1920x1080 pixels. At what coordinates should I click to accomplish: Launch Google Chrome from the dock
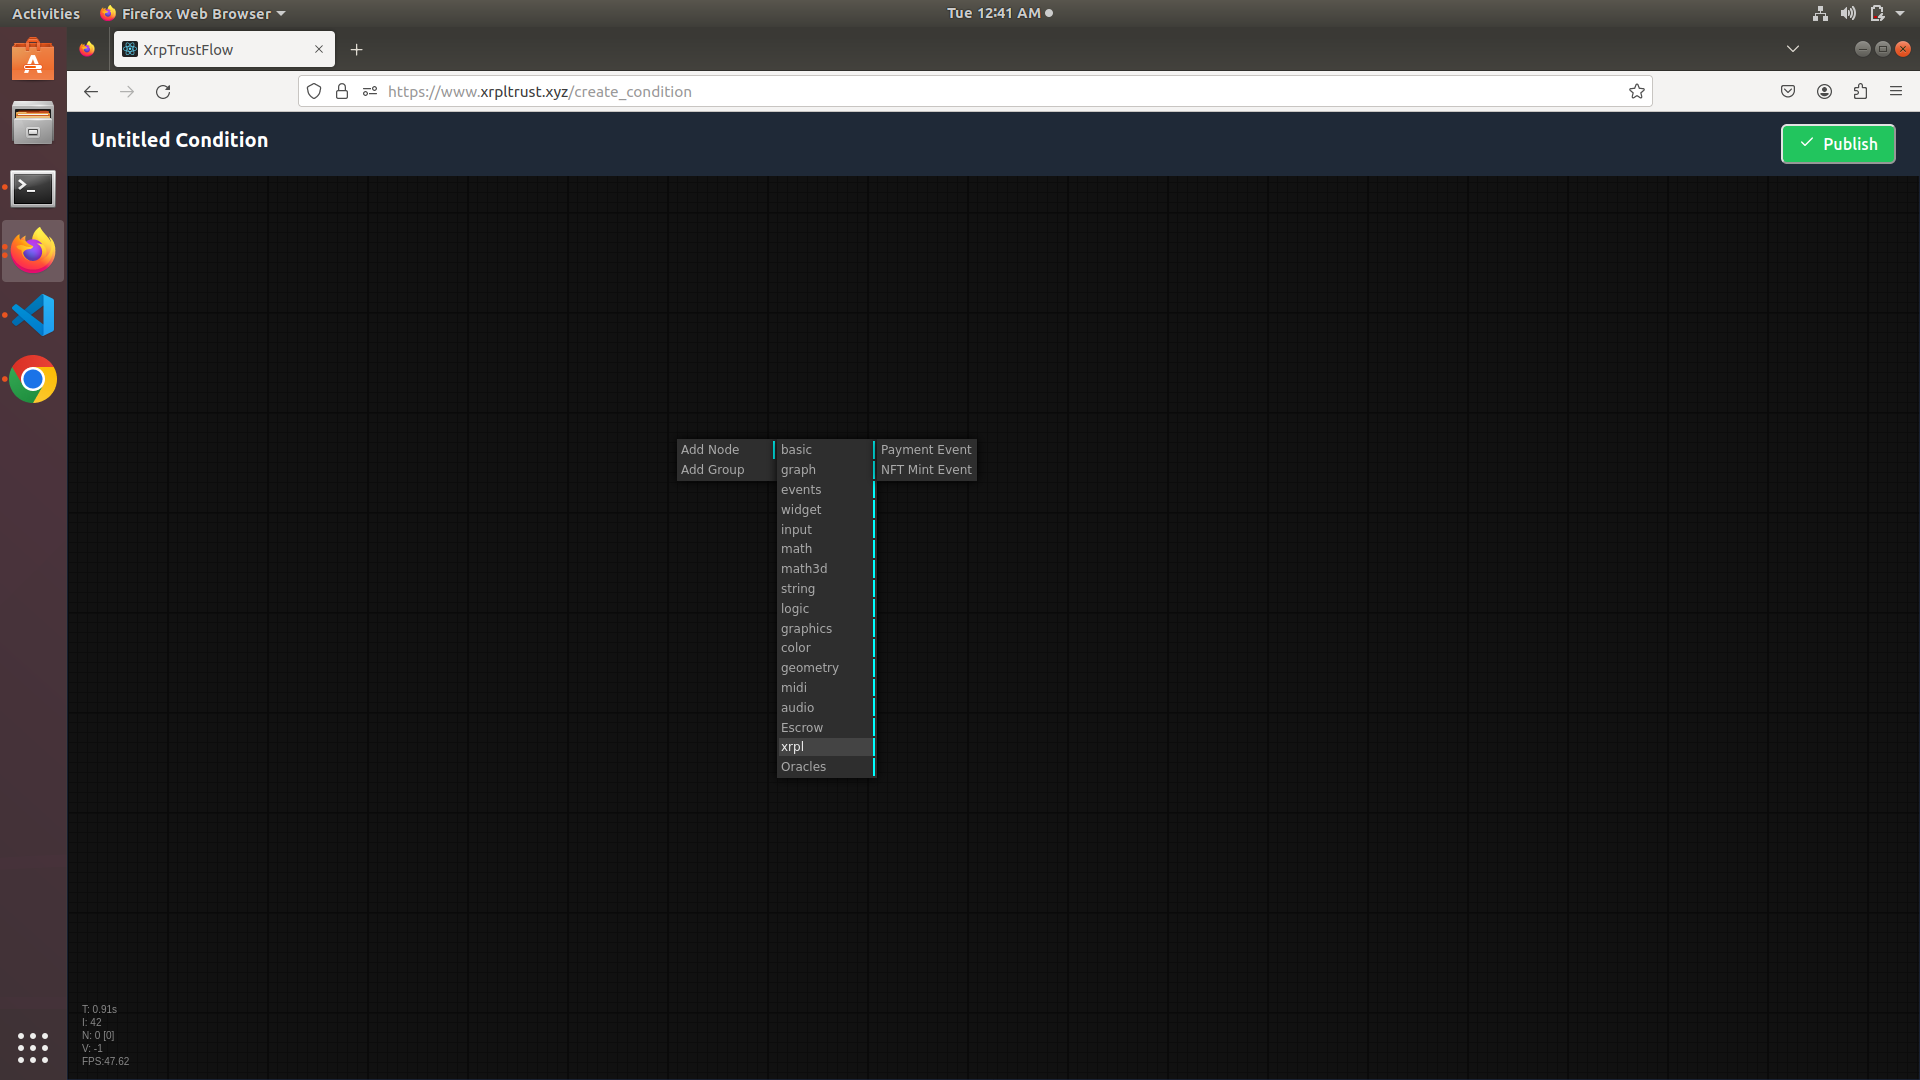[33, 380]
